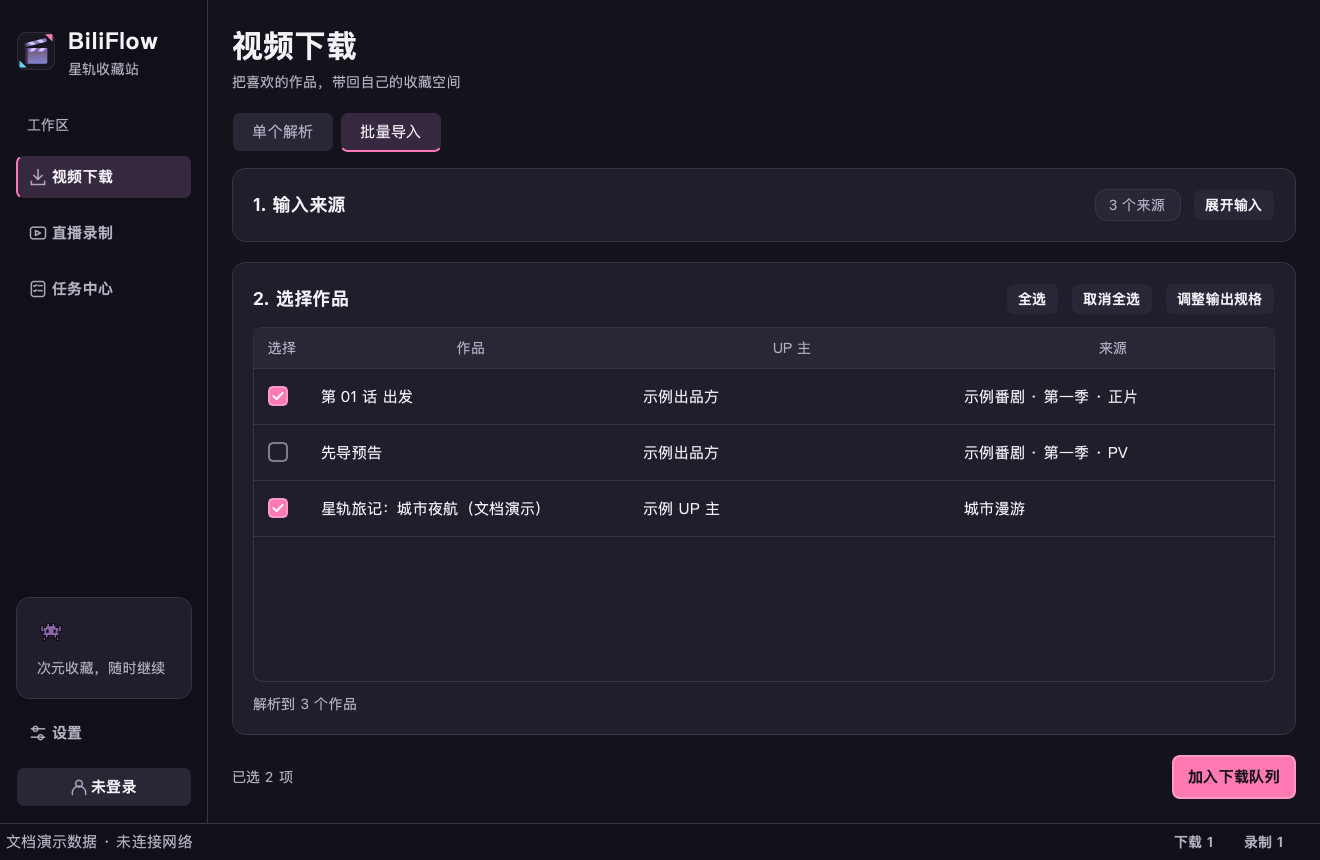The width and height of the screenshot is (1320, 860).
Task: Click the user avatar icon beside 未登录
Action: pos(79,787)
